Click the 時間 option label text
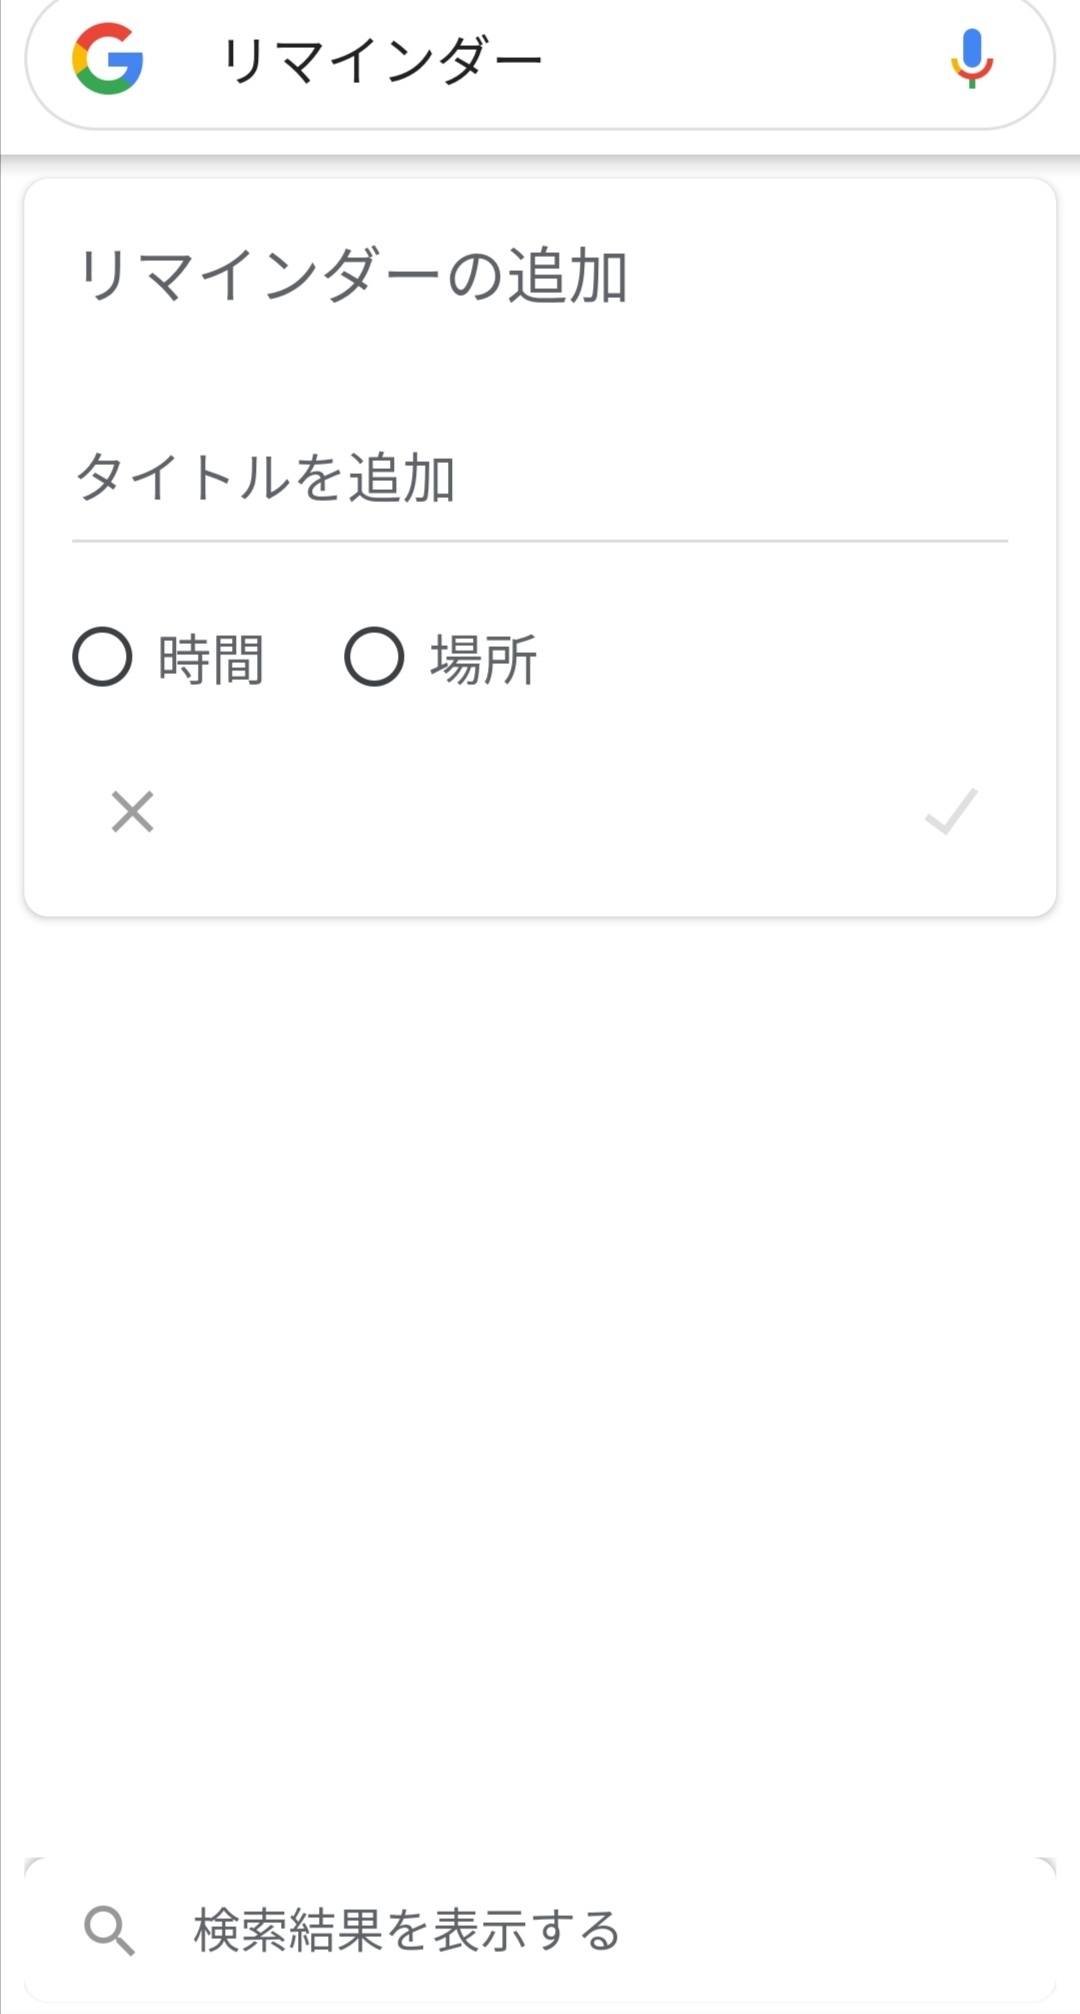This screenshot has width=1080, height=2014. tap(211, 660)
